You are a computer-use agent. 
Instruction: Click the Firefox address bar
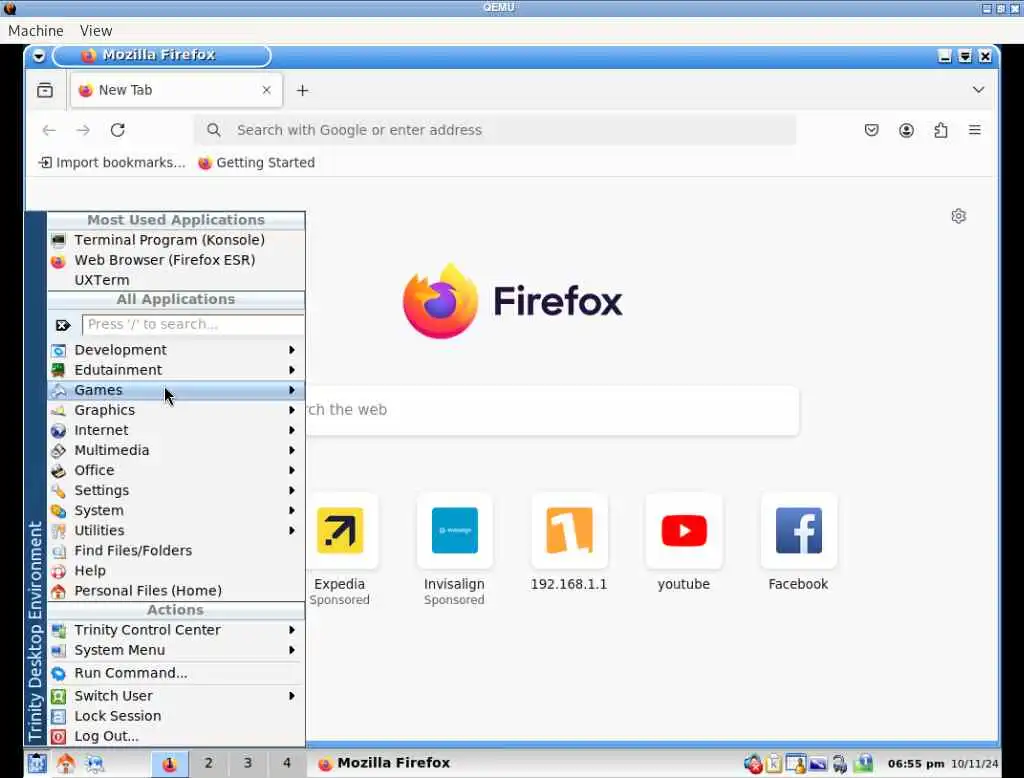[x=495, y=130]
